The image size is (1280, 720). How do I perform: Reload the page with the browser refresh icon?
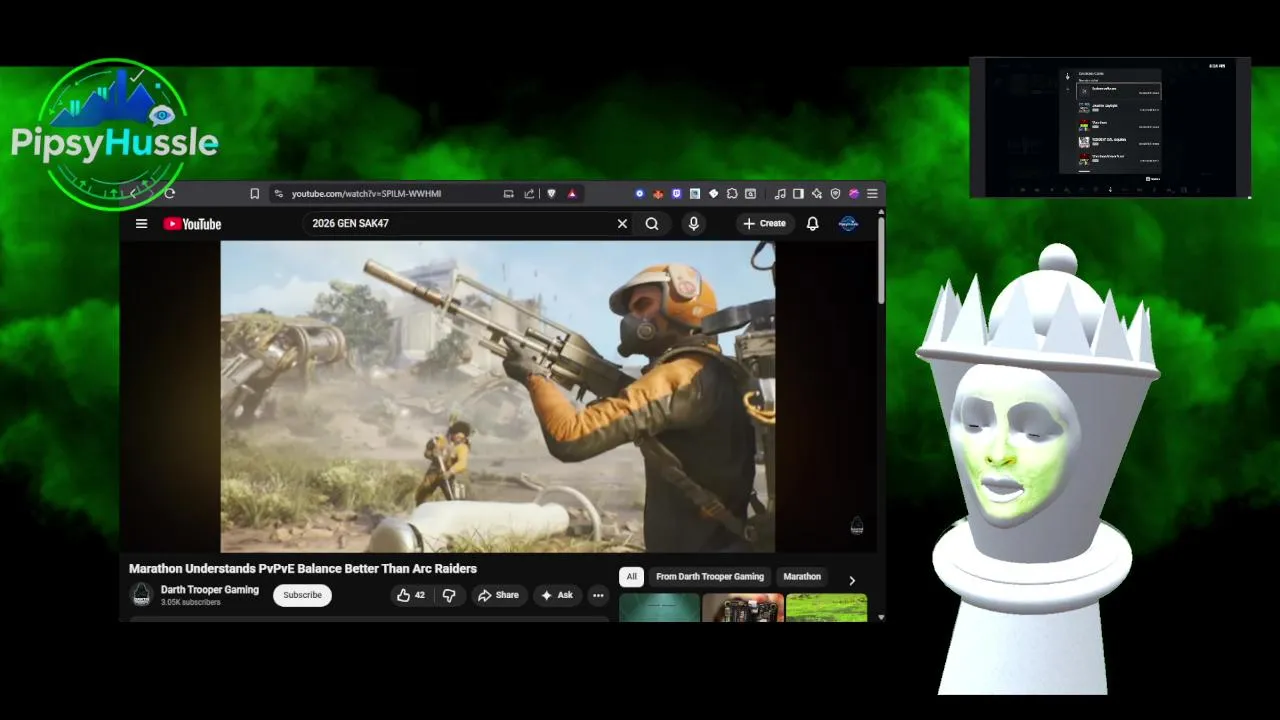pyautogui.click(x=169, y=194)
